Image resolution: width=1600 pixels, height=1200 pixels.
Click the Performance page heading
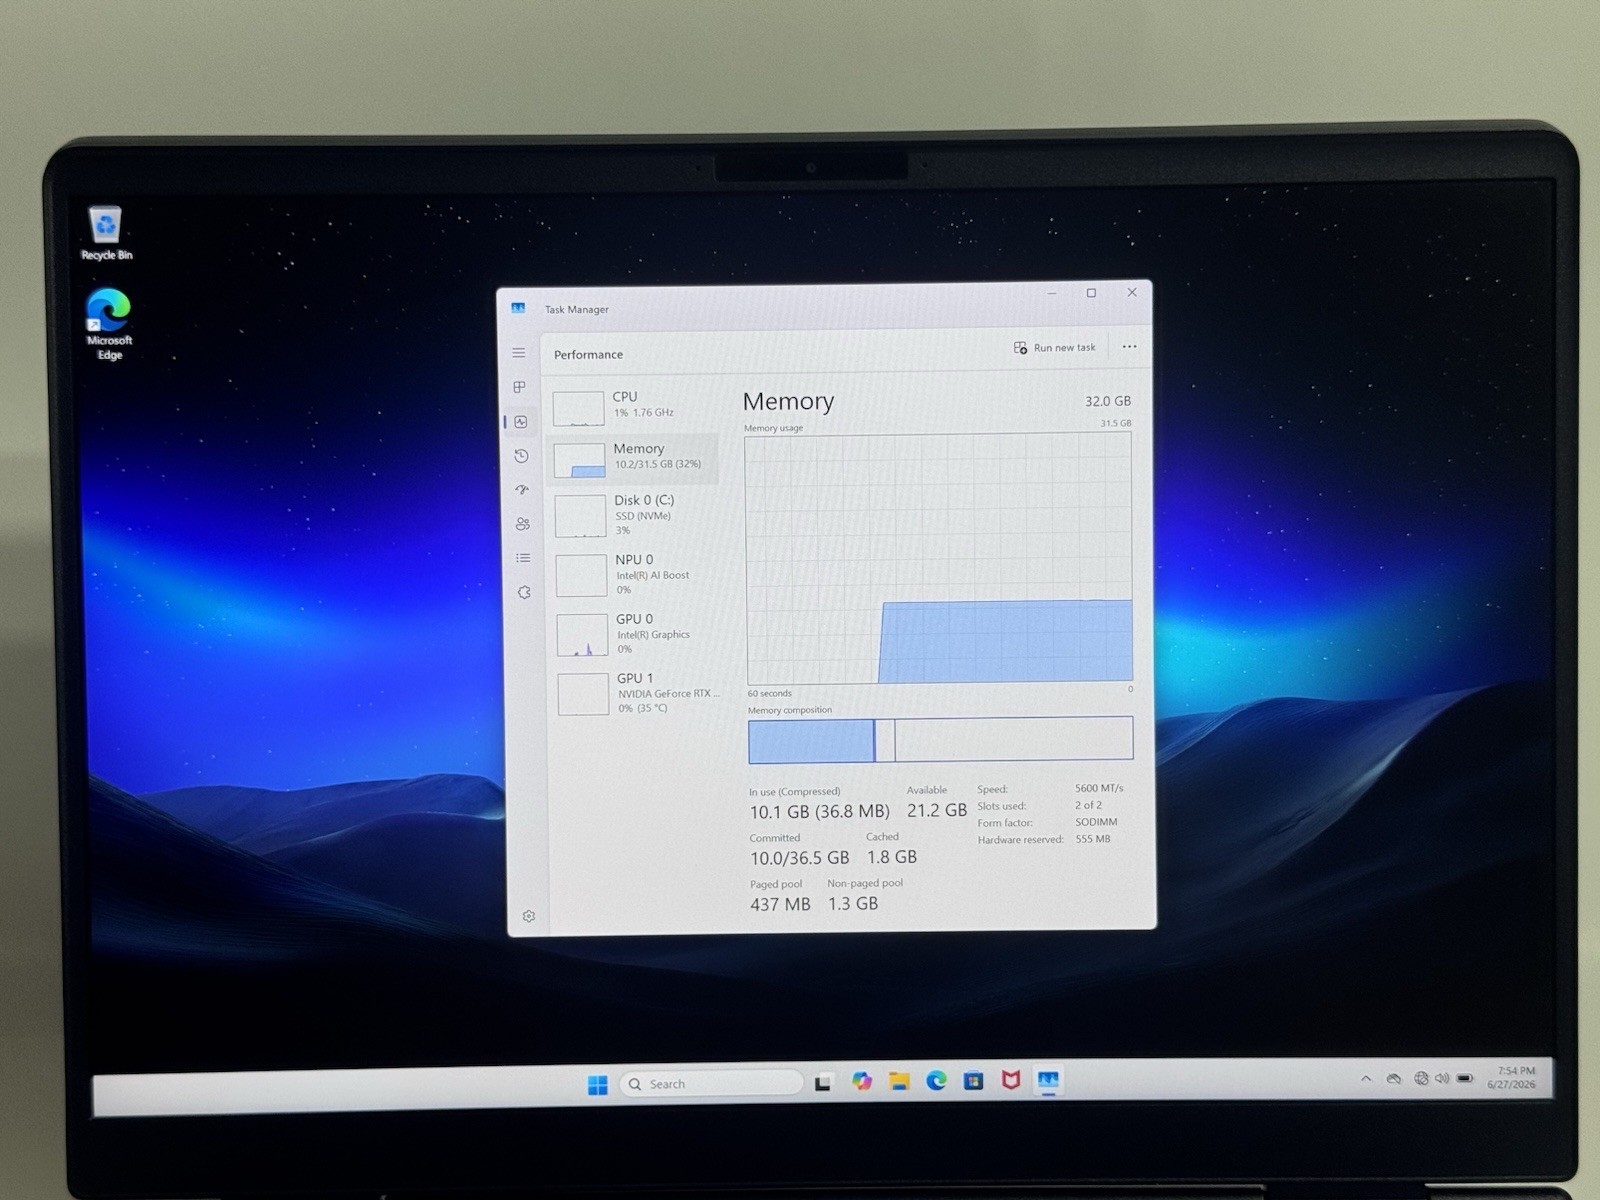588,355
